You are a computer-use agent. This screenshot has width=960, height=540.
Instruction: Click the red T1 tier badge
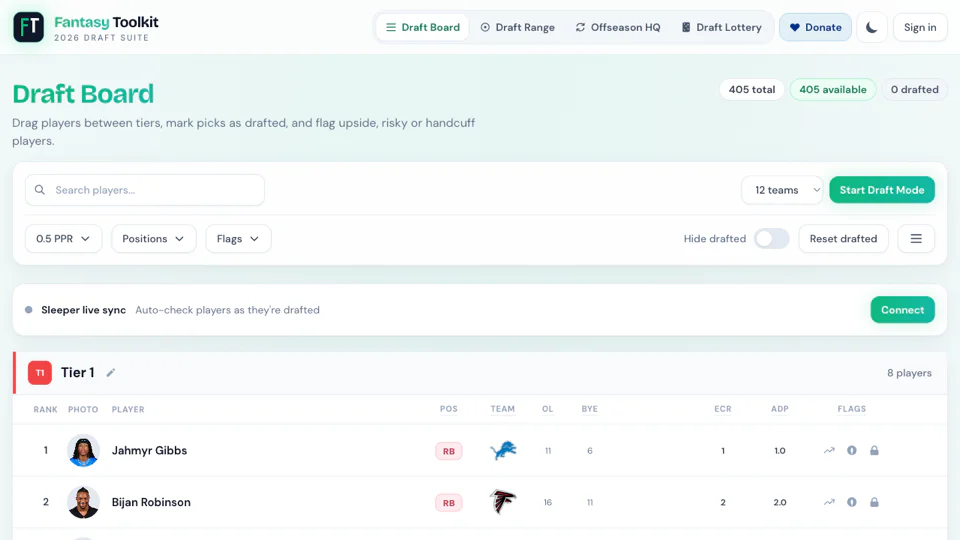[40, 373]
